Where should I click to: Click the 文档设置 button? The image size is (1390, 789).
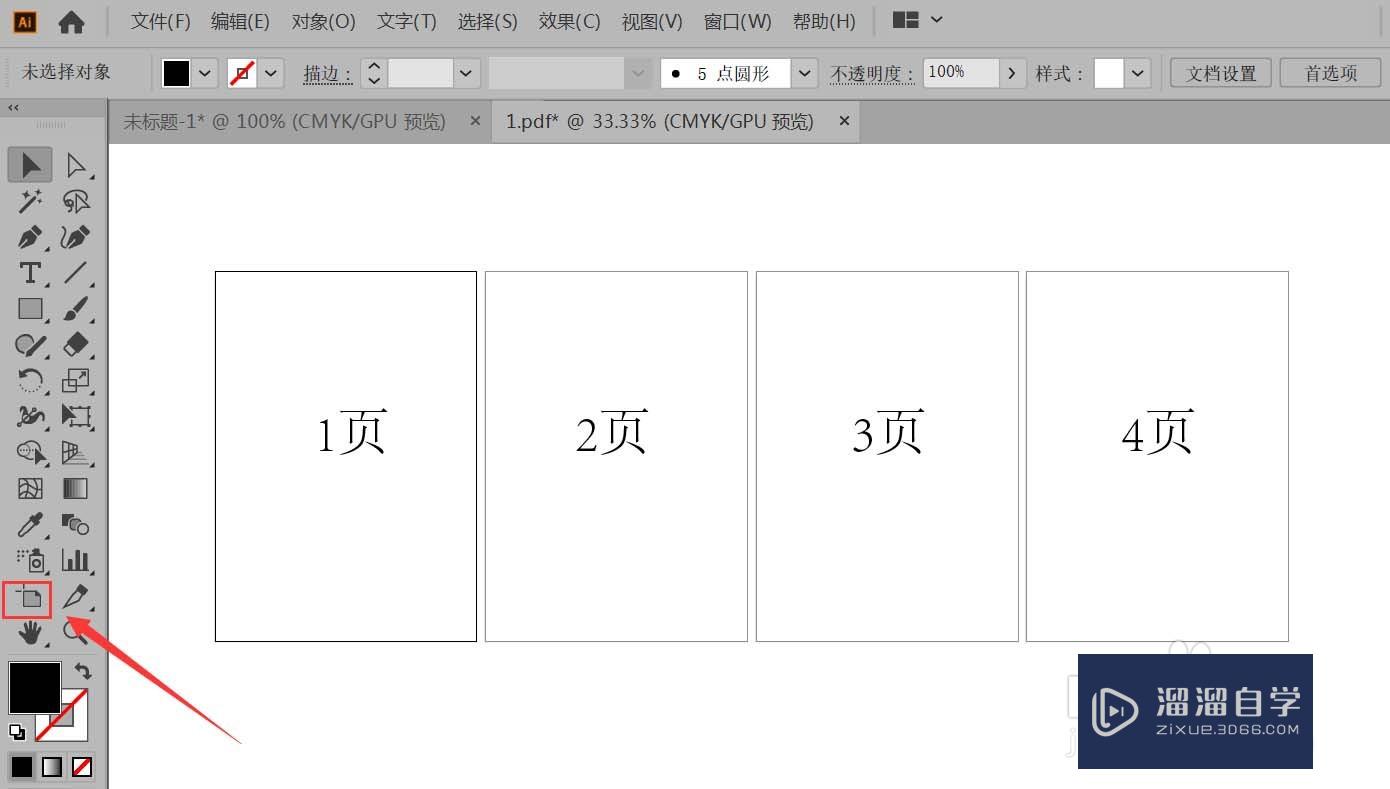point(1221,73)
